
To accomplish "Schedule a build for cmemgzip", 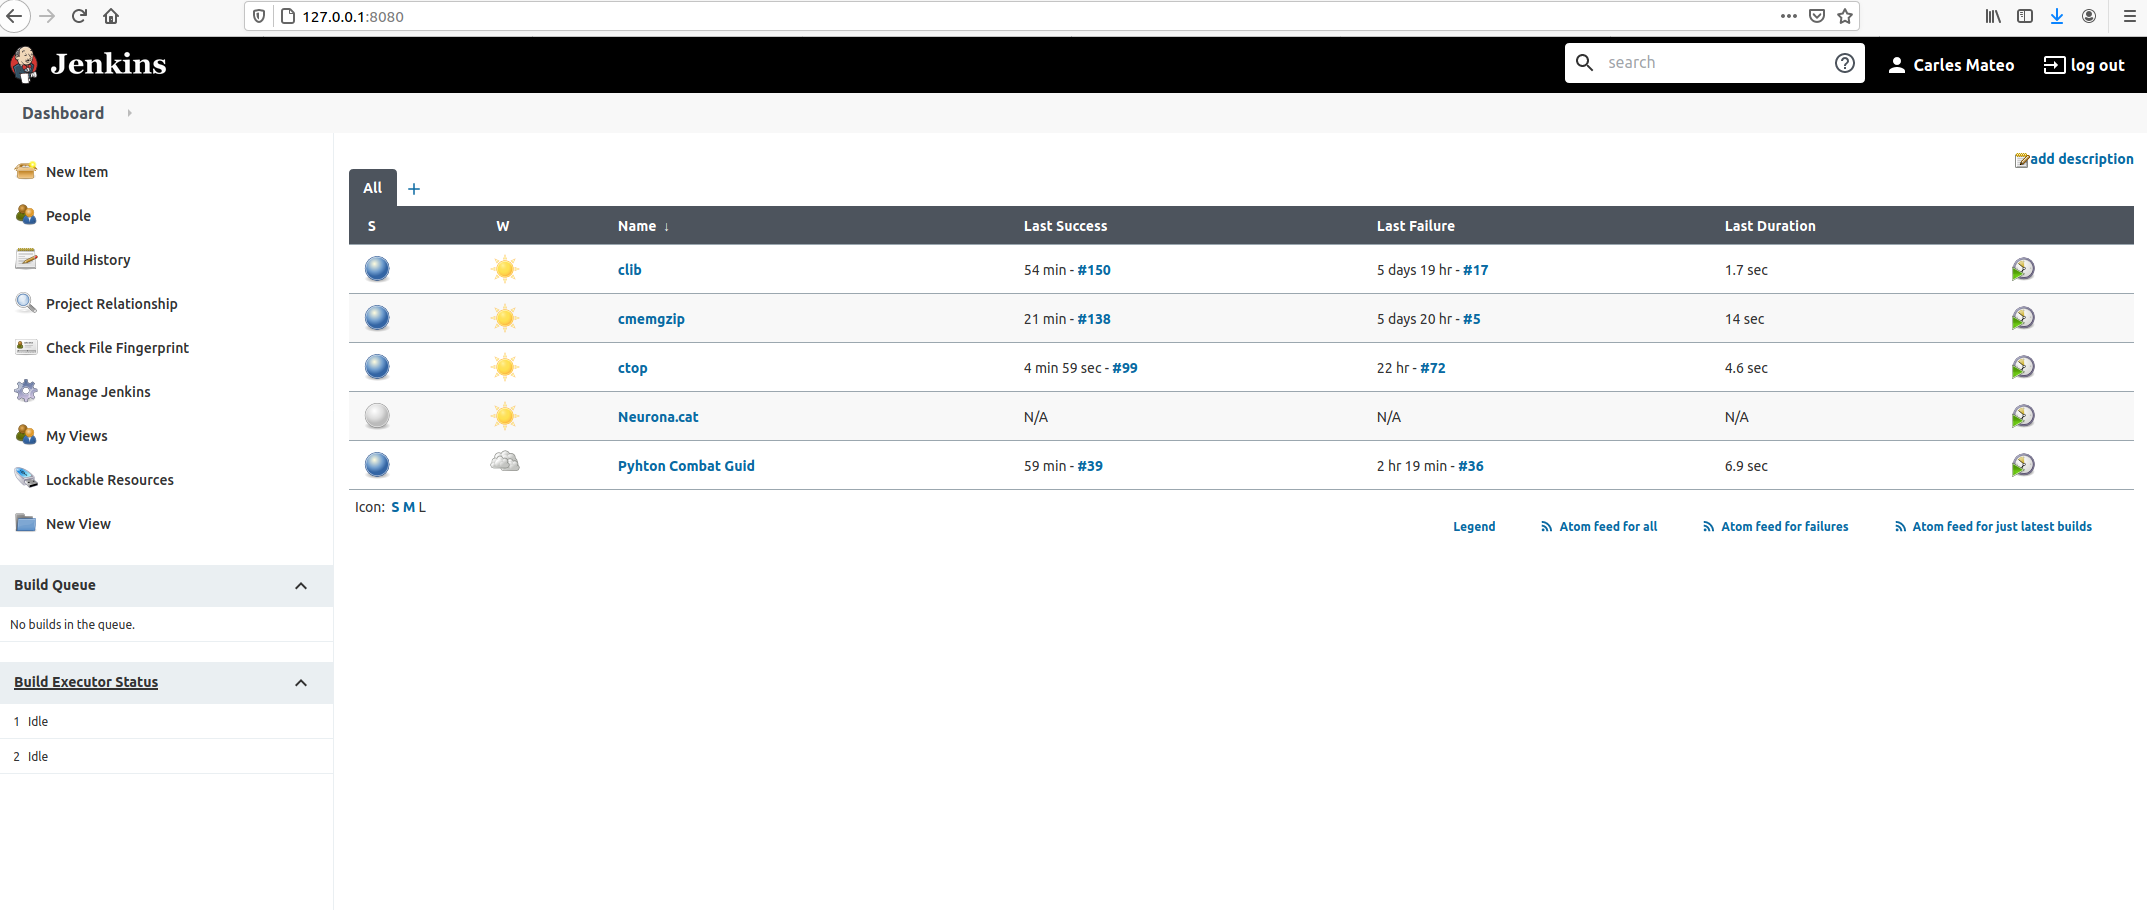I will coord(2023,318).
